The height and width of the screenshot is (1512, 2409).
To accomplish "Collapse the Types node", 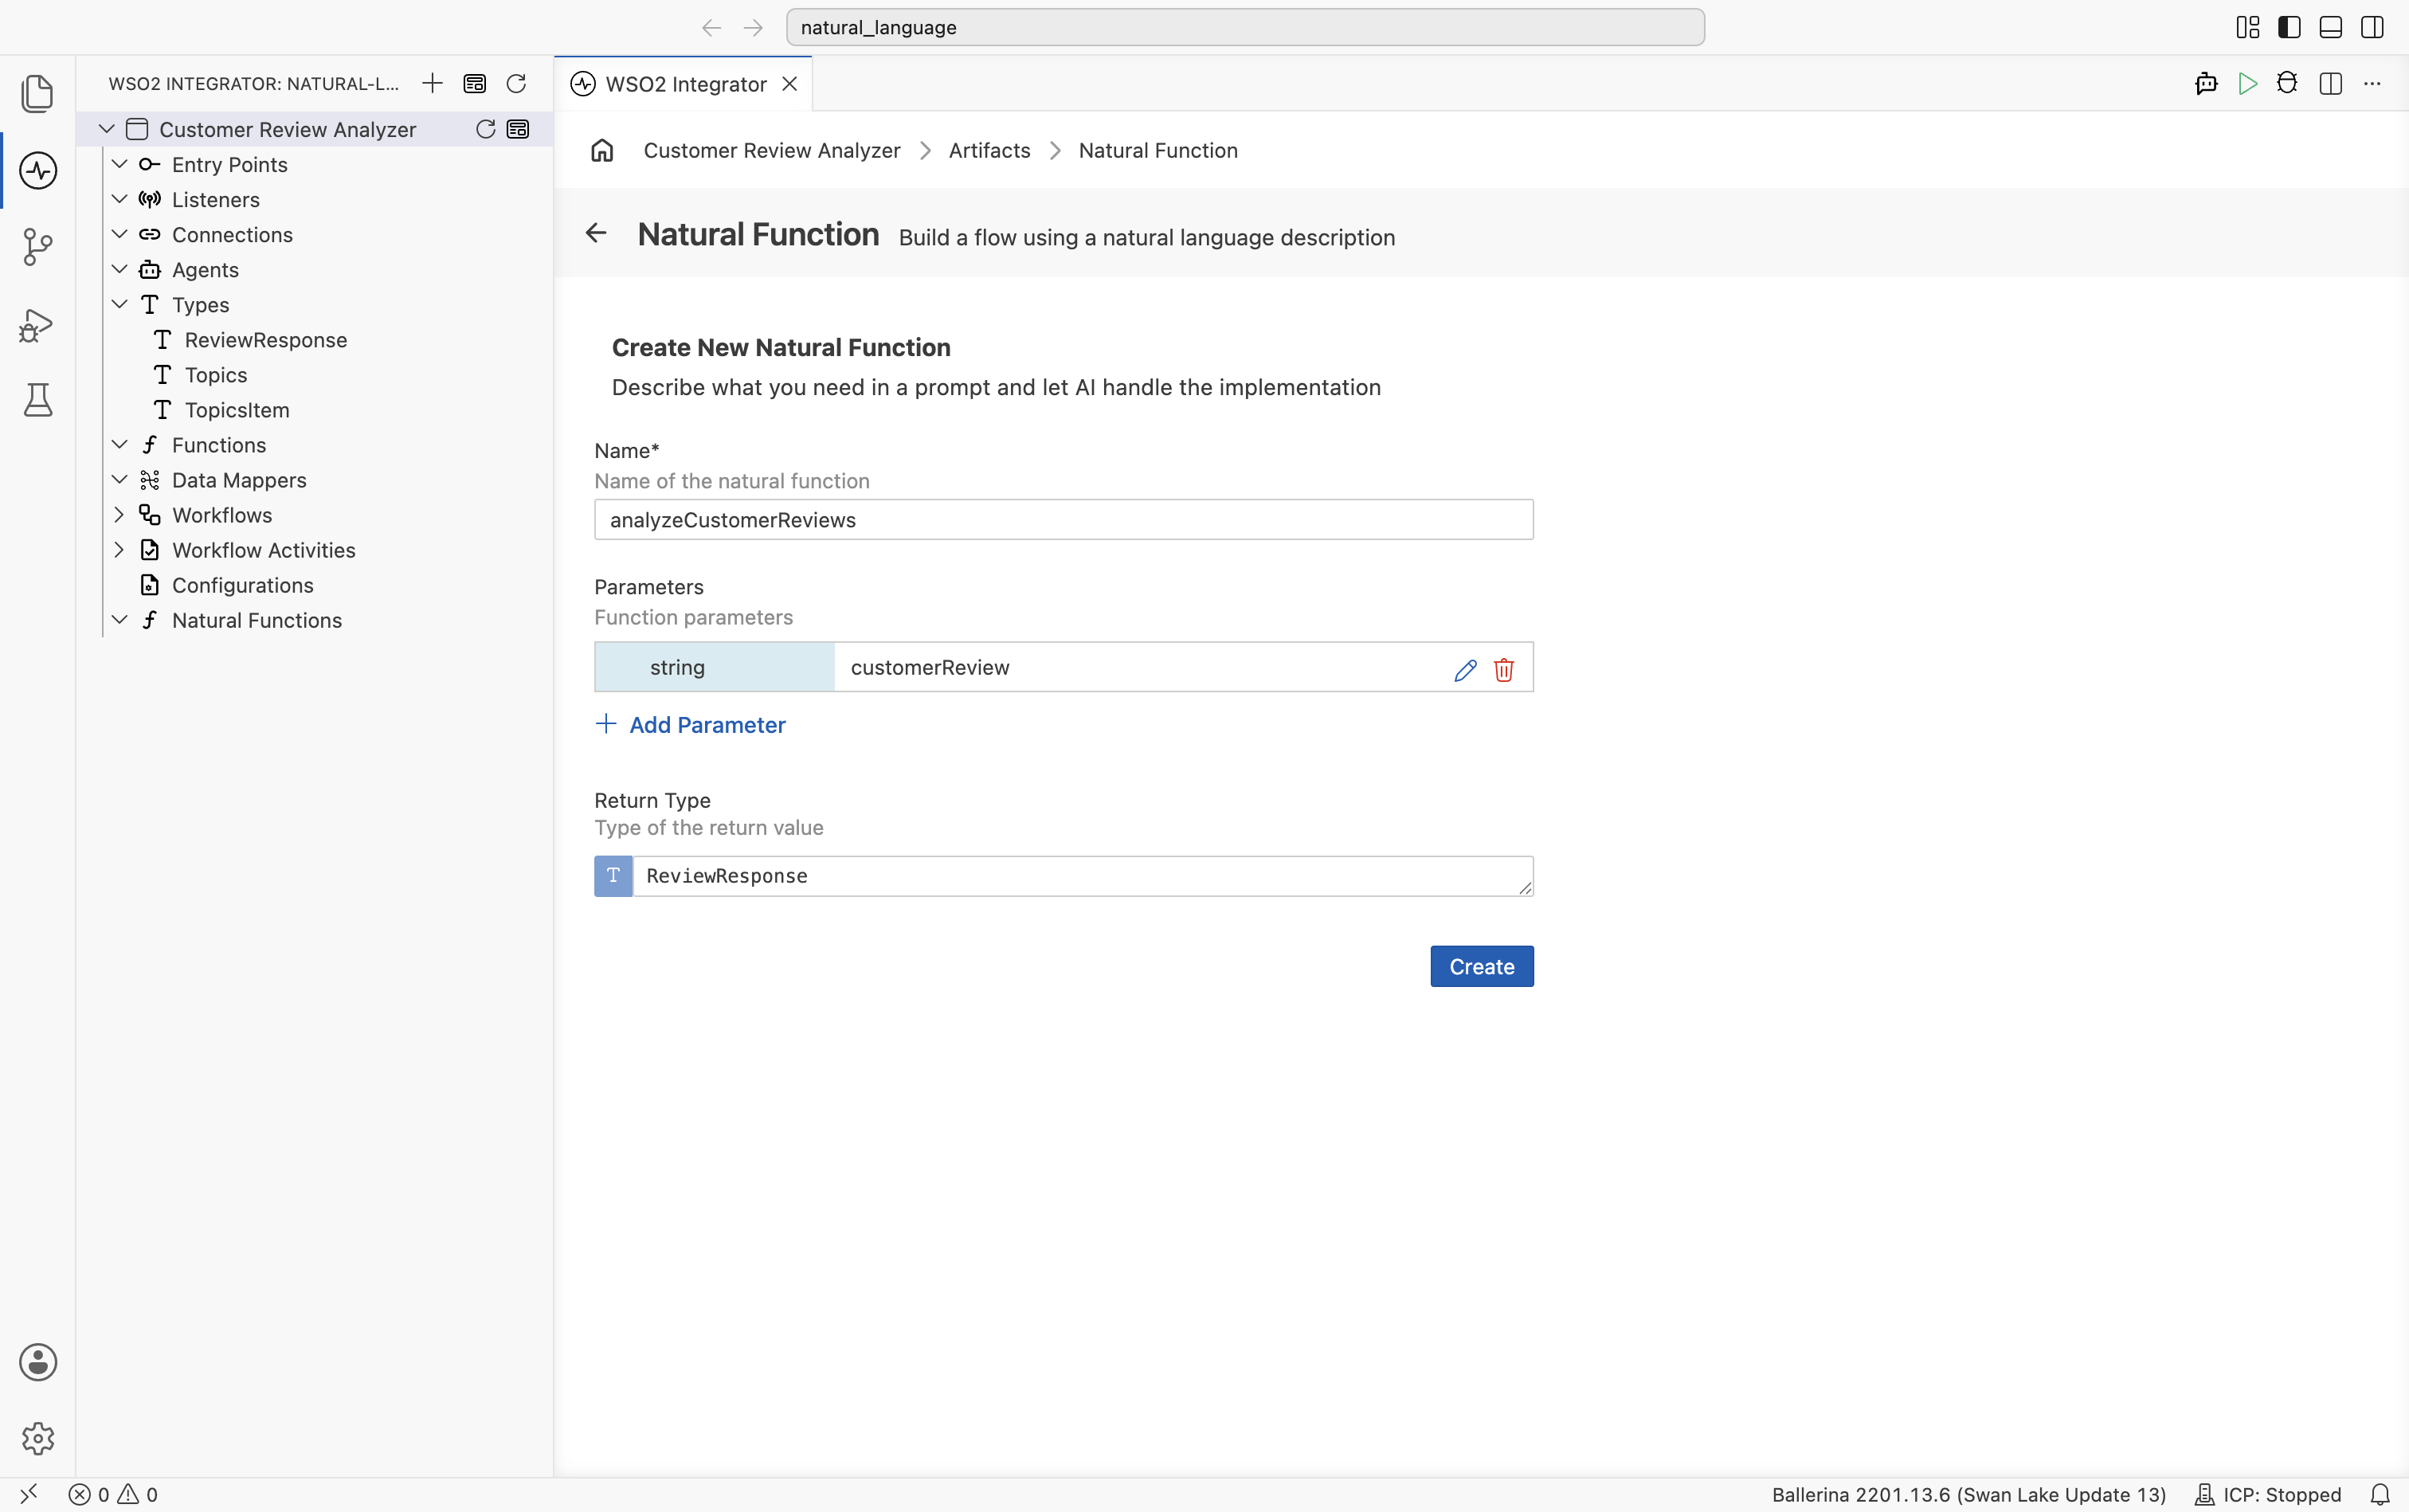I will [x=119, y=304].
